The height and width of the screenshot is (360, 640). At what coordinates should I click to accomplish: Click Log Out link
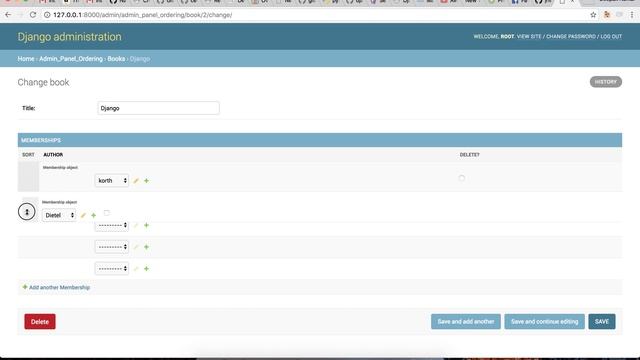click(x=611, y=36)
